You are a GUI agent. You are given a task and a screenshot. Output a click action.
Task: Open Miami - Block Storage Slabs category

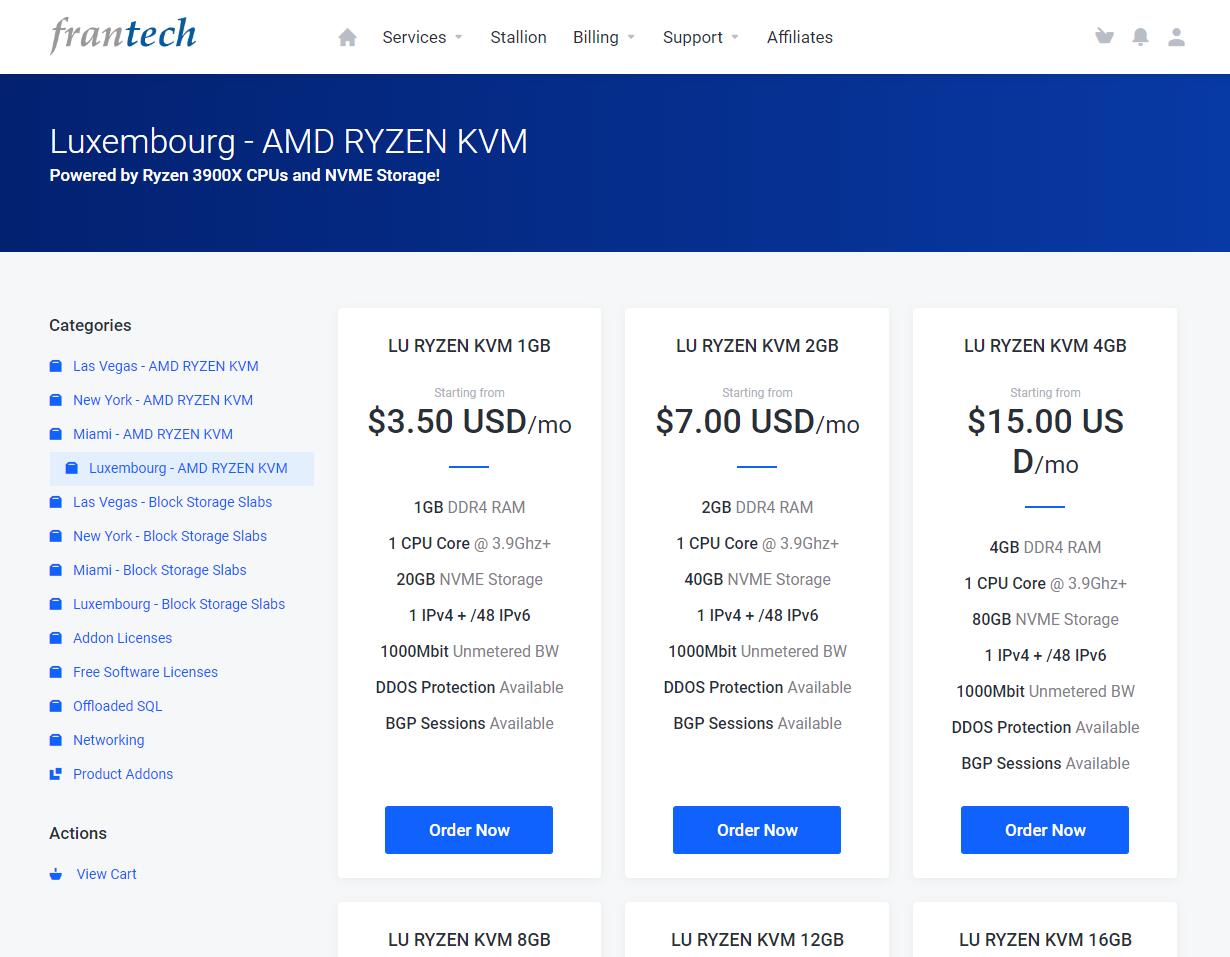click(x=160, y=570)
